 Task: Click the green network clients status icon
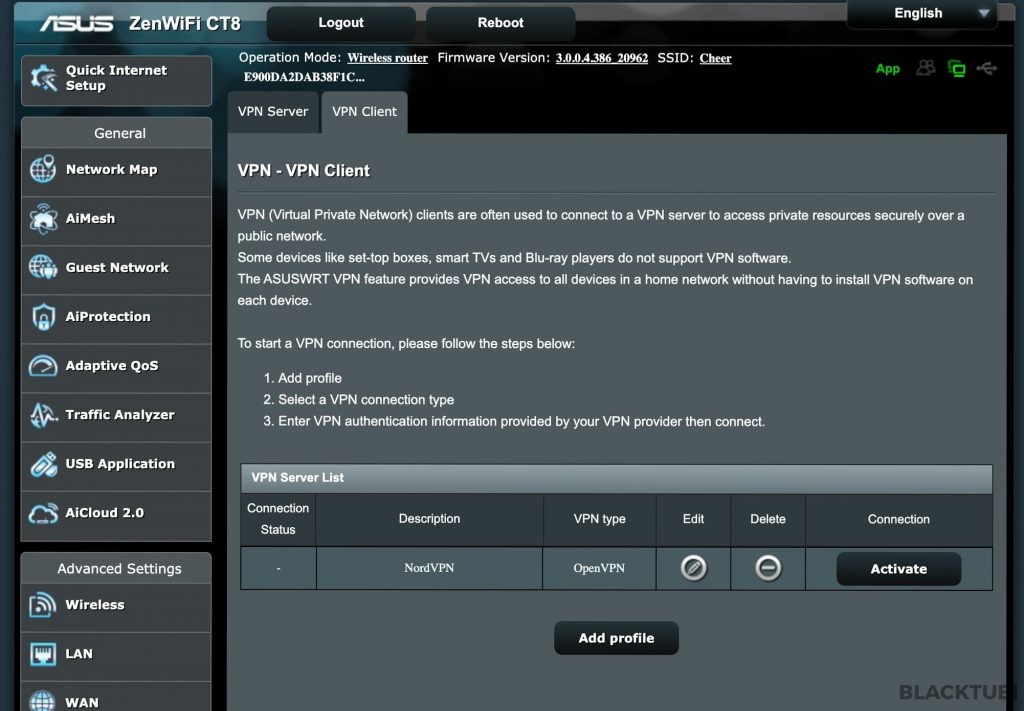click(956, 69)
